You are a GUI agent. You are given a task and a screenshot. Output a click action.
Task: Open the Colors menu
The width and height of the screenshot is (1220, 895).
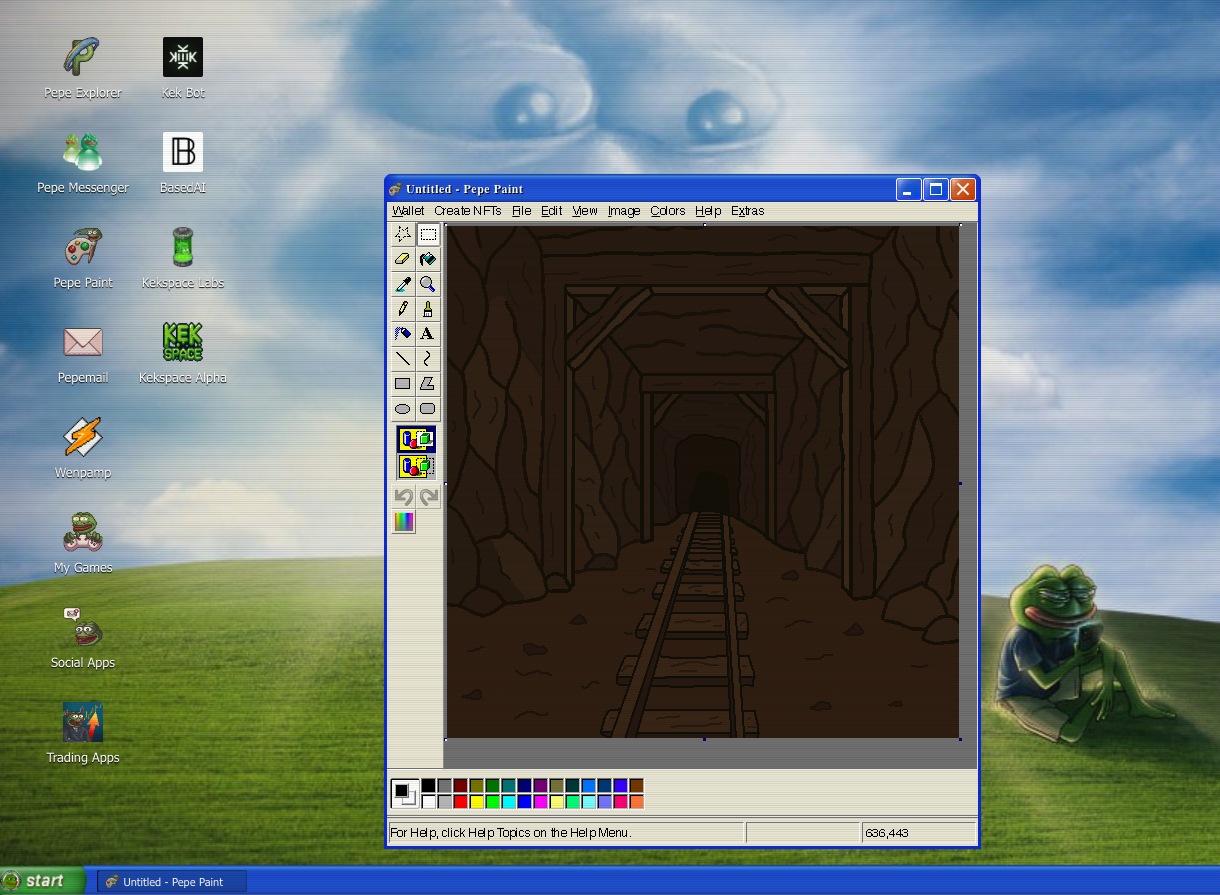pyautogui.click(x=667, y=211)
